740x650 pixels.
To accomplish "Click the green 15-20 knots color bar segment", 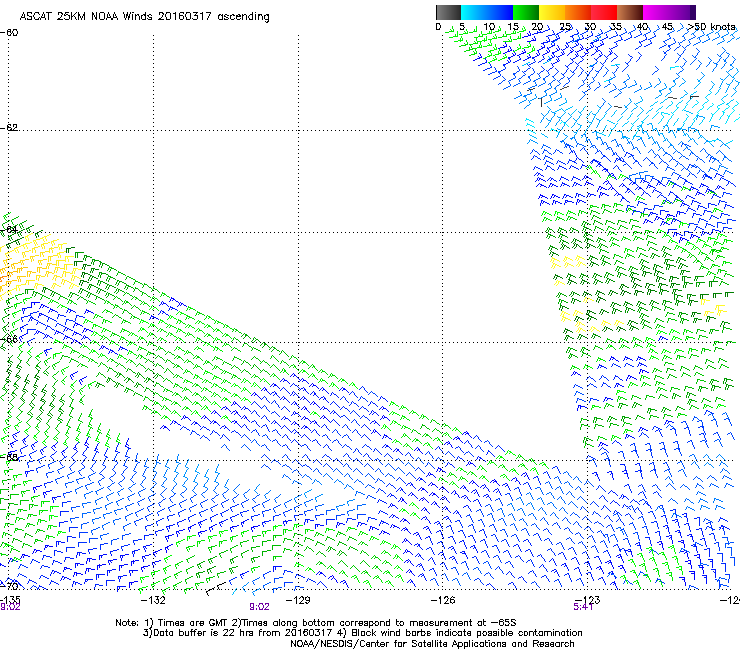I will pos(526,12).
